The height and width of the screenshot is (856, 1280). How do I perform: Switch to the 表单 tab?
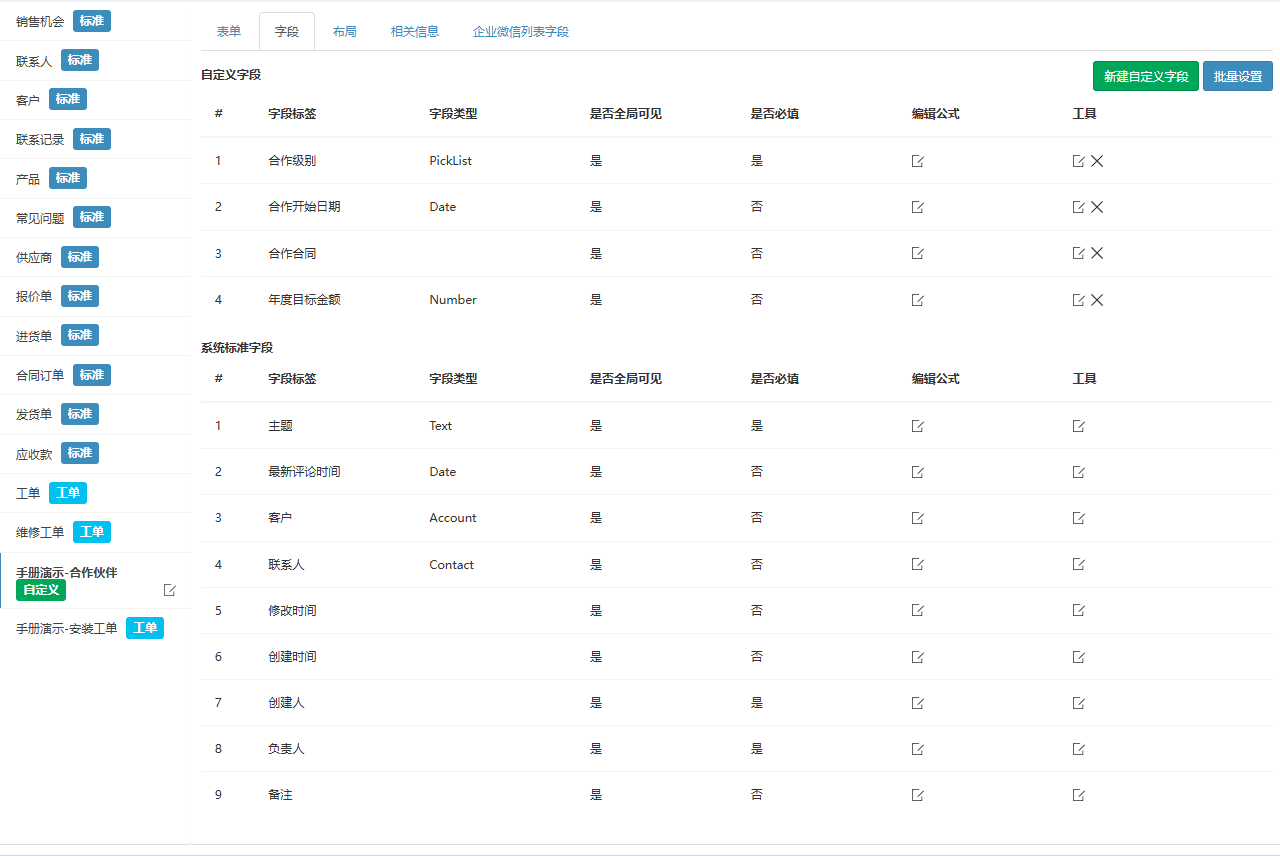pos(229,32)
